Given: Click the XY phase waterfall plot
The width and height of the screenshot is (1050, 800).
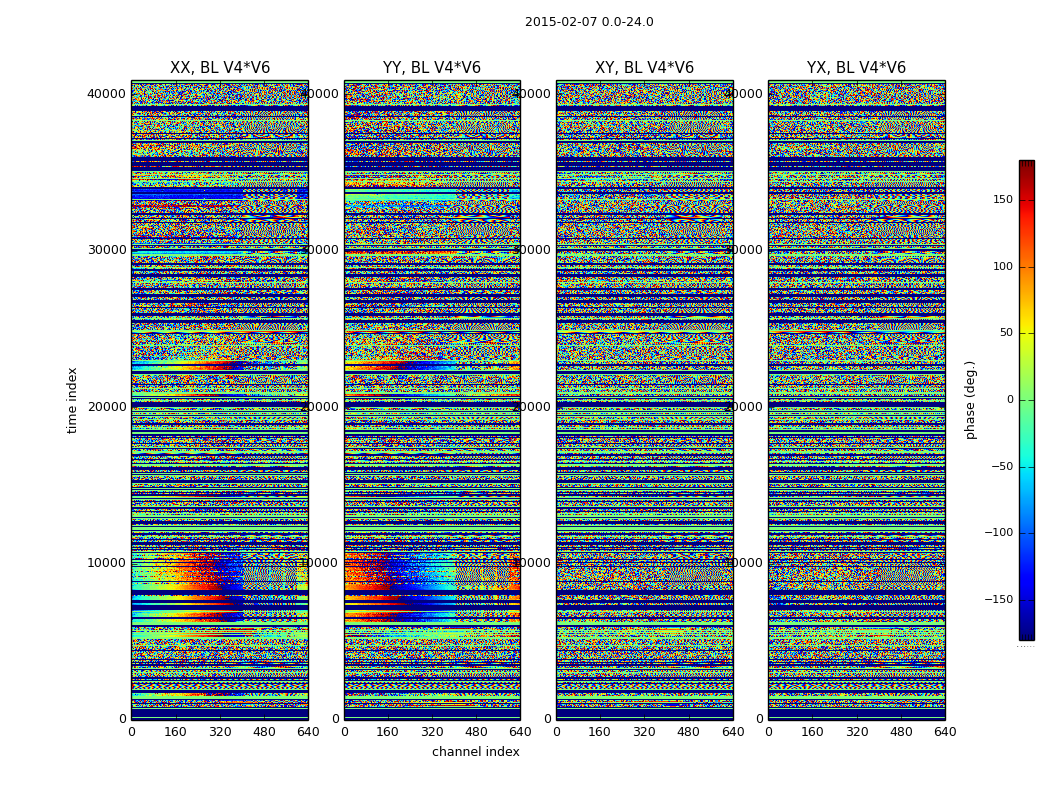Looking at the screenshot, I should [x=644, y=400].
